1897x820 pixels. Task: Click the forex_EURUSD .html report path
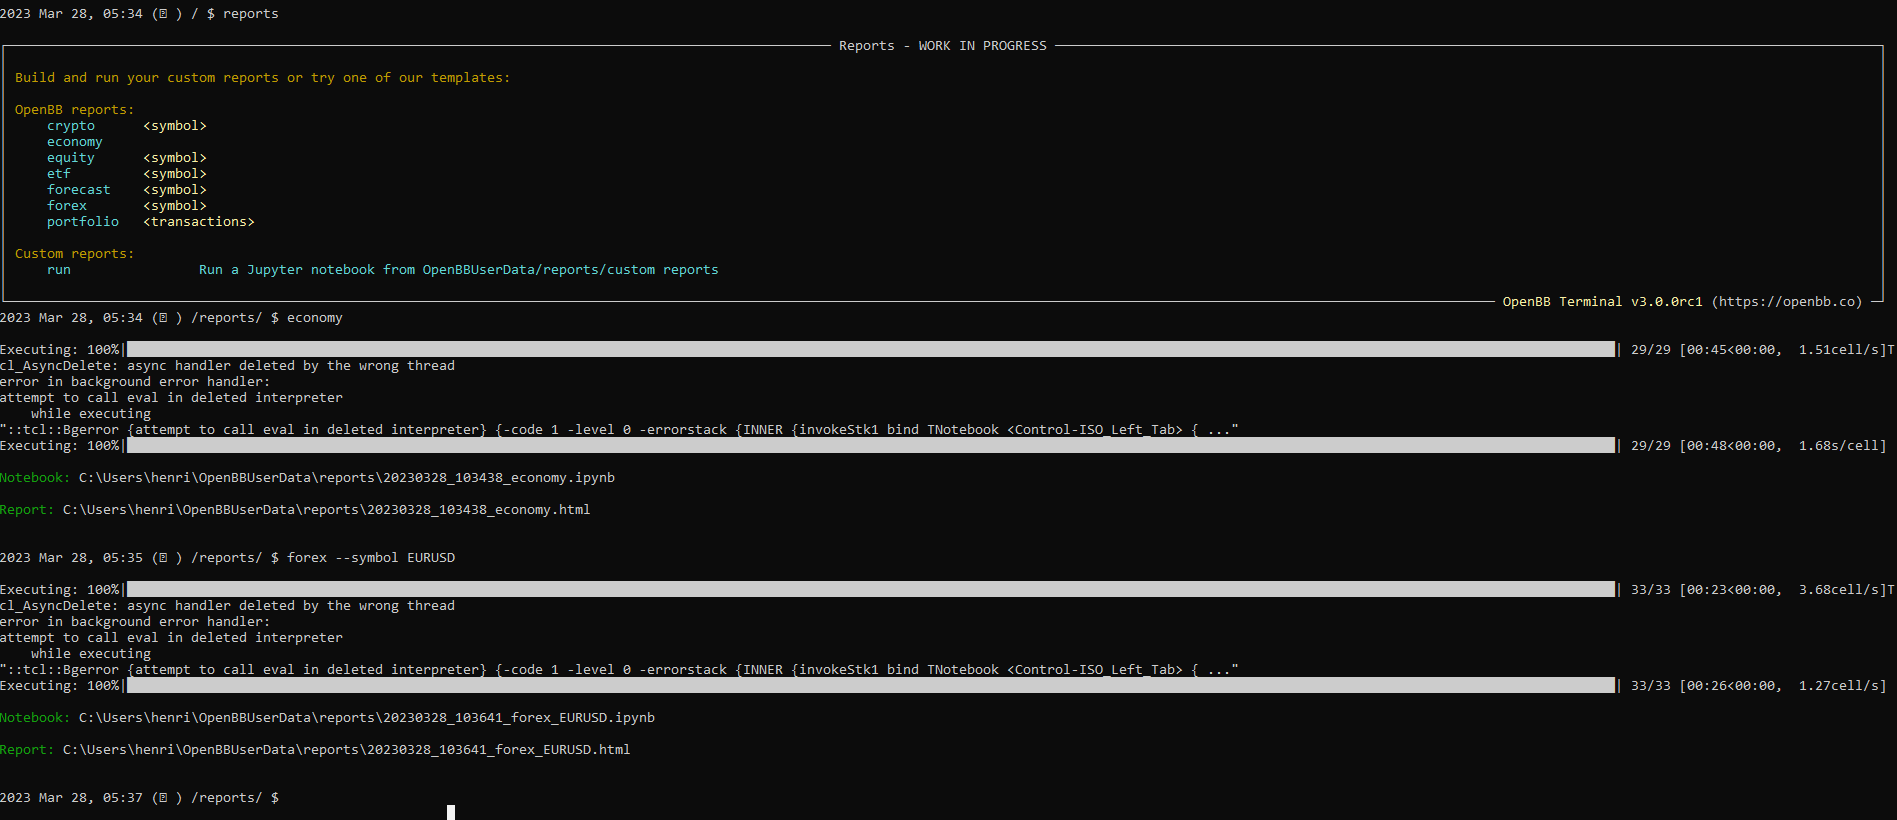point(347,750)
